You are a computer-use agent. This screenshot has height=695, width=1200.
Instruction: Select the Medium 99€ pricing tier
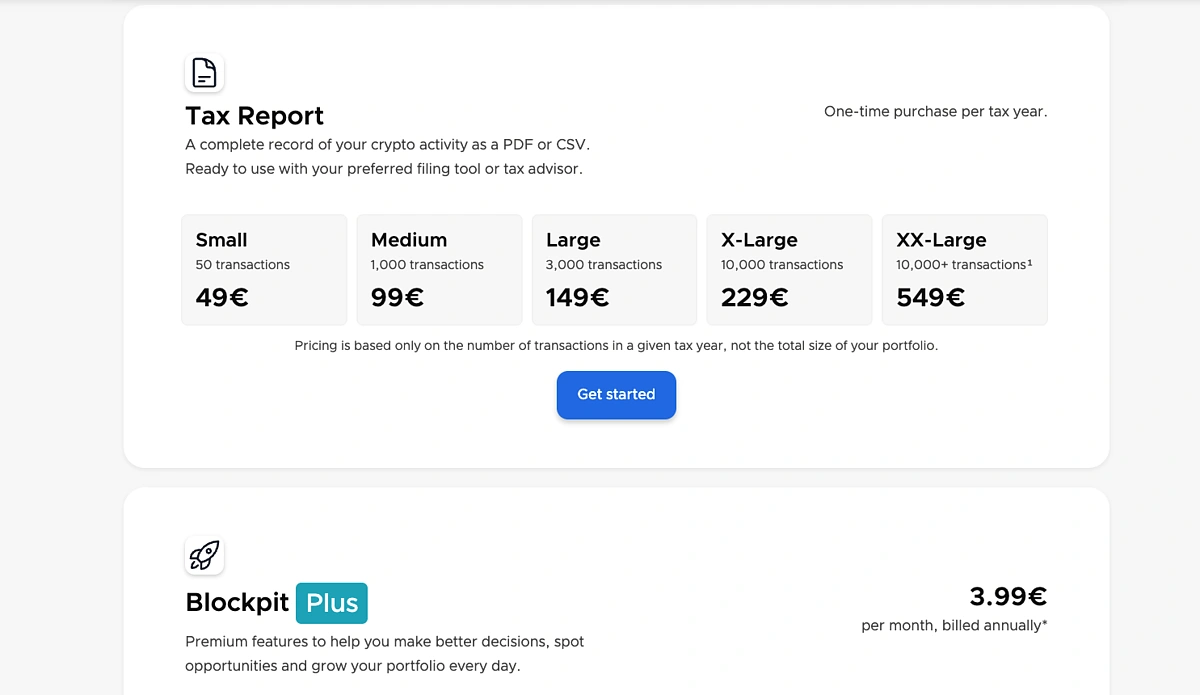pyautogui.click(x=438, y=269)
